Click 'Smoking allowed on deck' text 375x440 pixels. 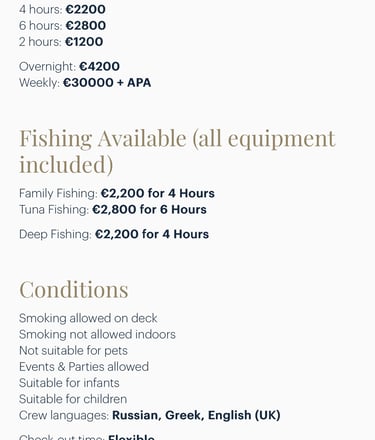(x=88, y=318)
